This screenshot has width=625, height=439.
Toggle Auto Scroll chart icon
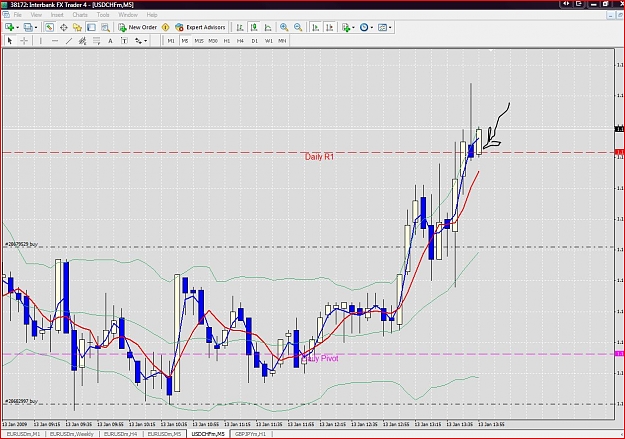pos(315,27)
